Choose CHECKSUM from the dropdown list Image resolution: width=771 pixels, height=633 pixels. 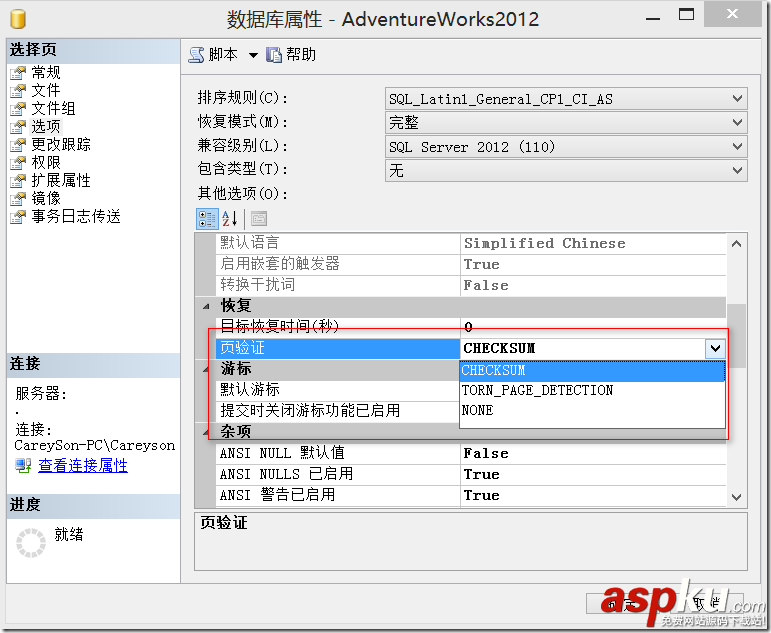592,371
